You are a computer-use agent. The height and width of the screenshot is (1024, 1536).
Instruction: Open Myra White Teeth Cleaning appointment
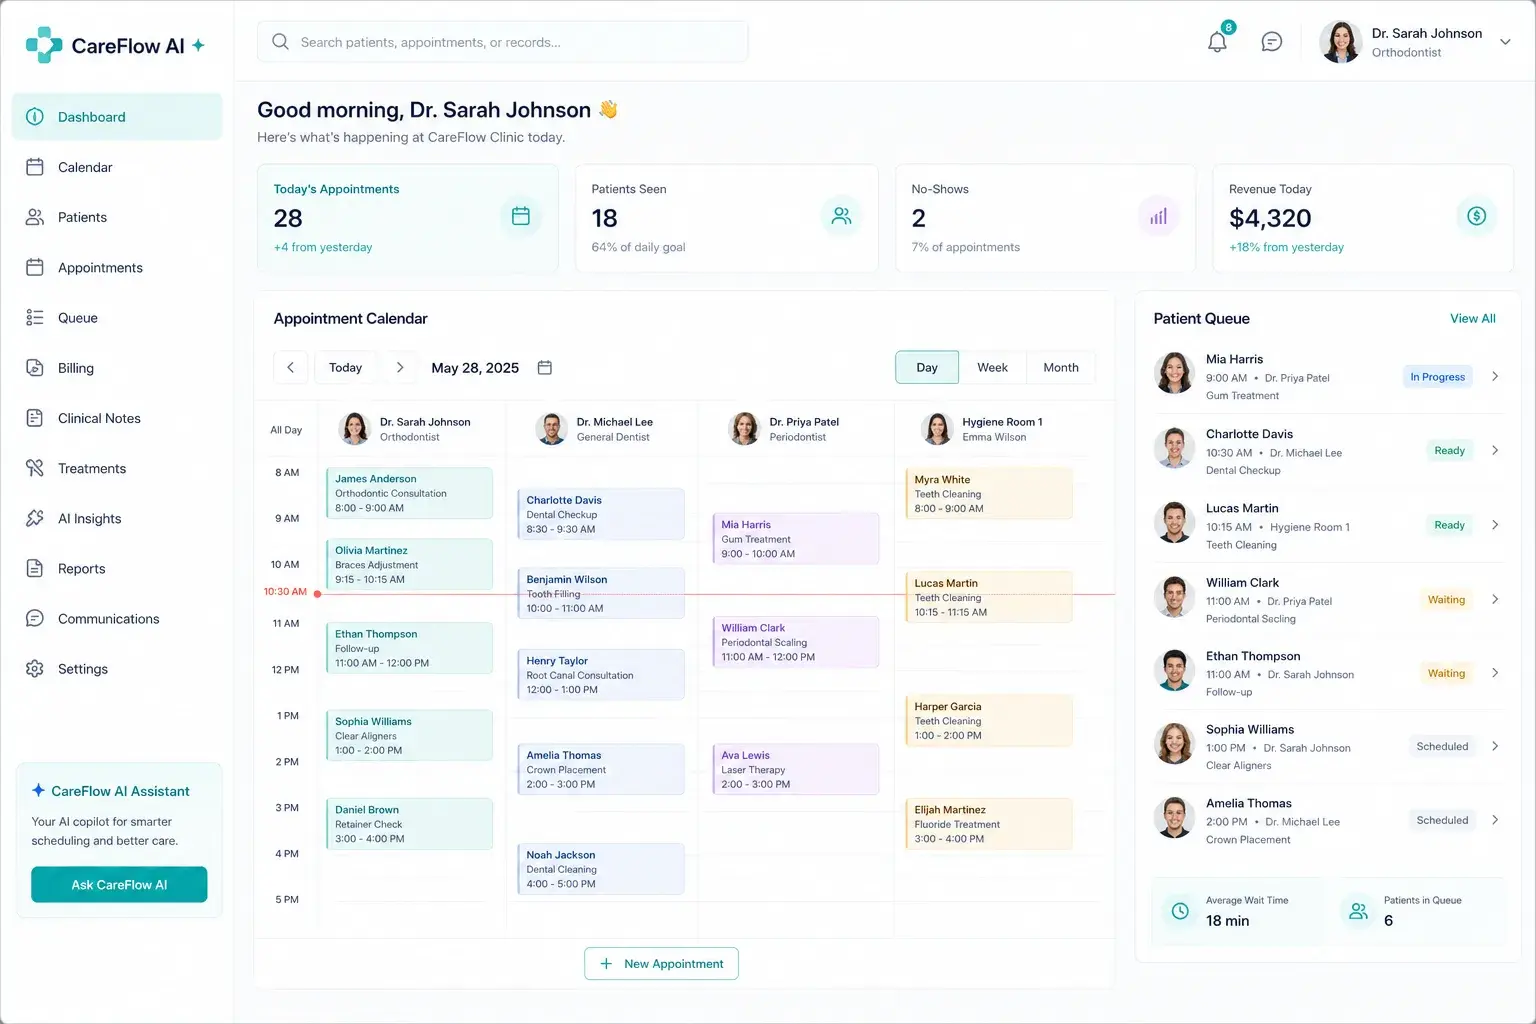point(989,494)
